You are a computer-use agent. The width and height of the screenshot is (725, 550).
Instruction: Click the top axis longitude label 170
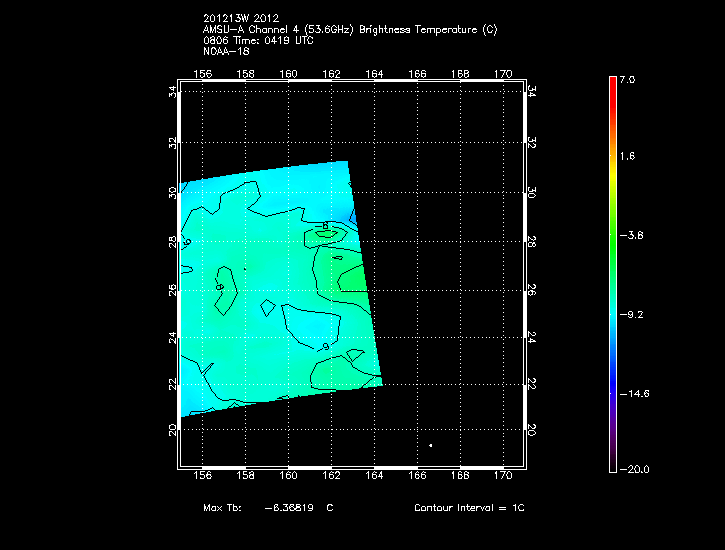click(x=505, y=74)
